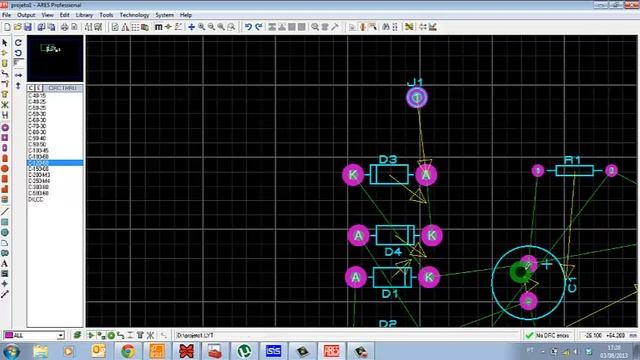Click the 'E' button above the pad list

(x=38, y=88)
